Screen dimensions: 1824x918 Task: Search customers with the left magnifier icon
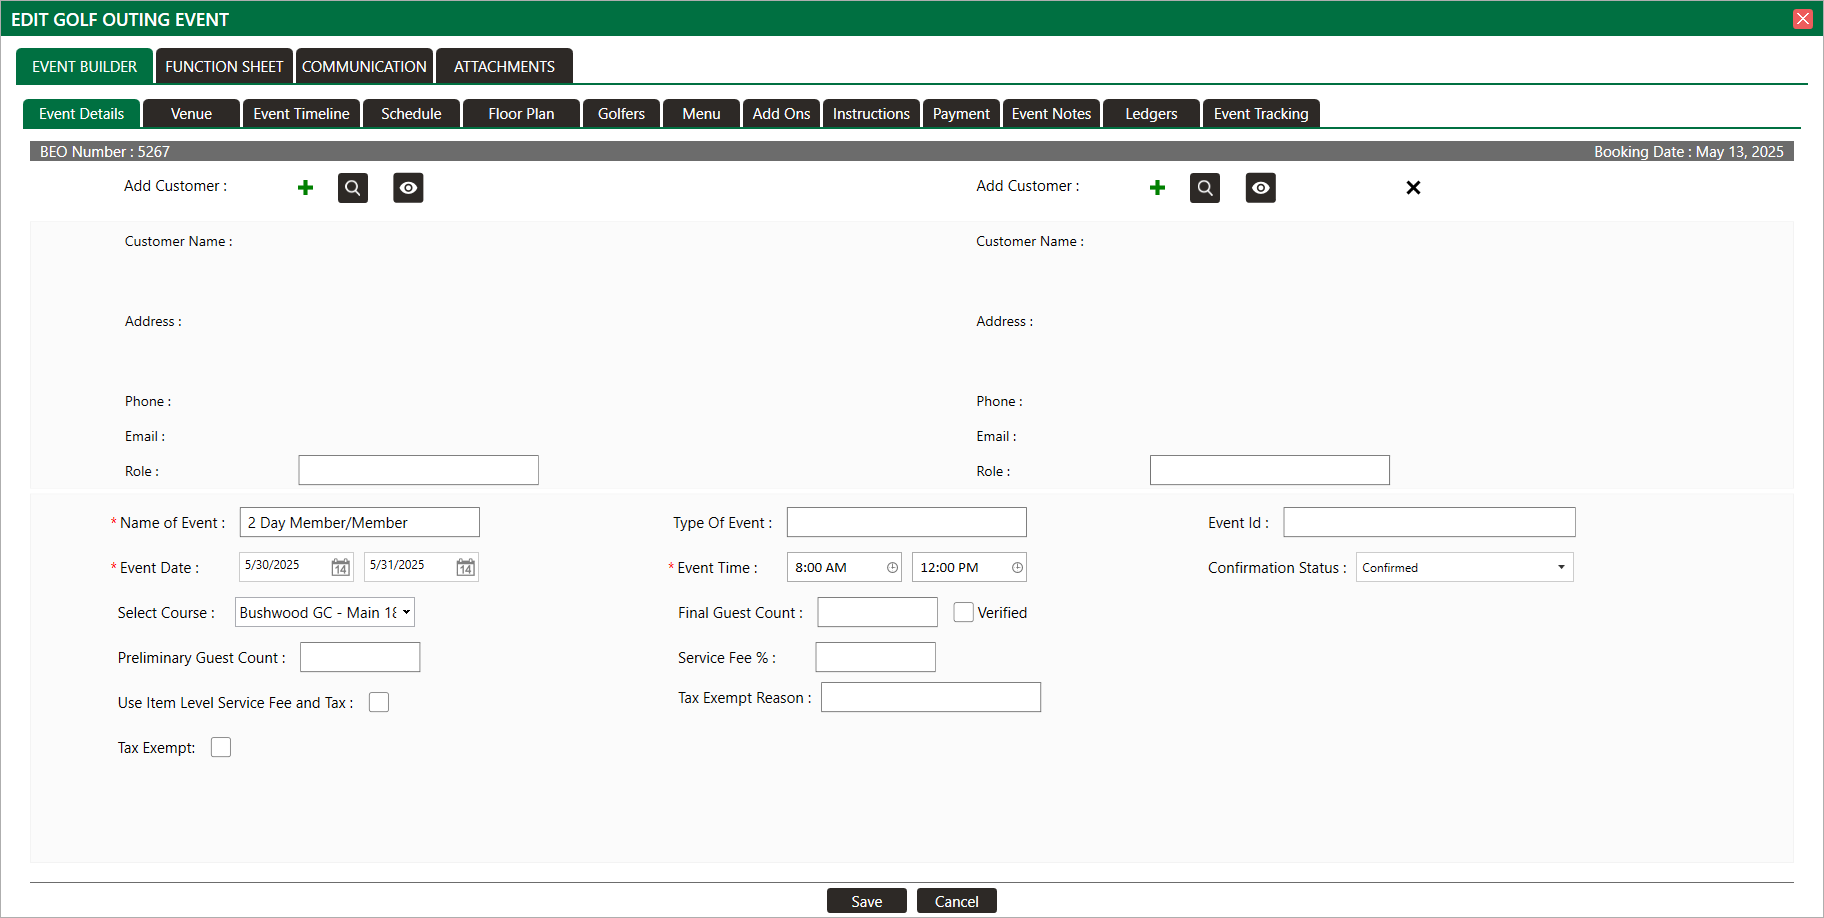pyautogui.click(x=353, y=188)
